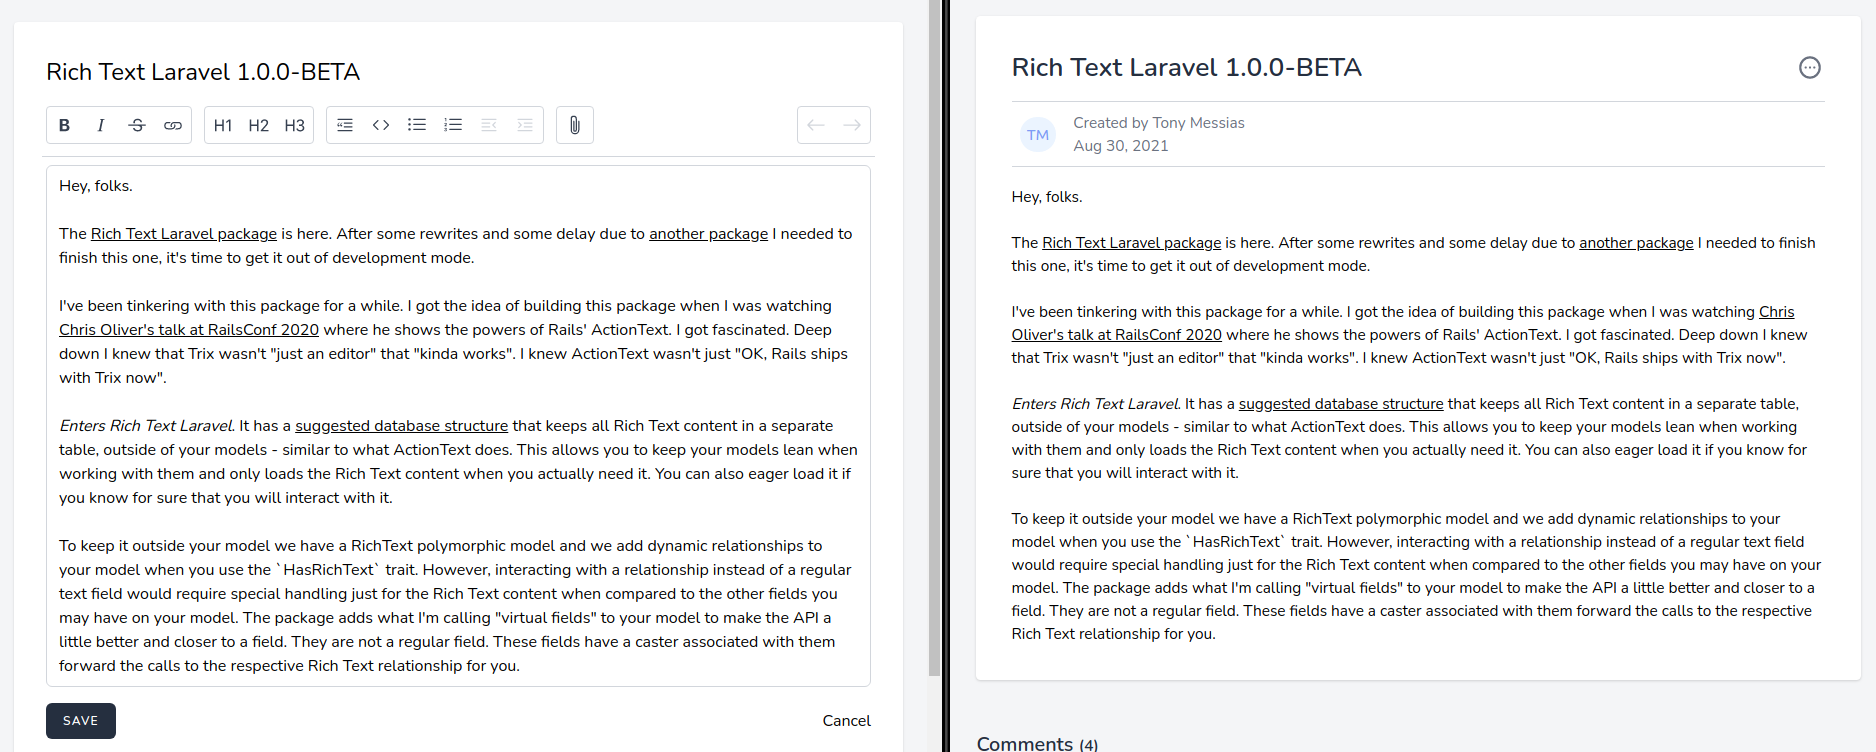Image resolution: width=1876 pixels, height=752 pixels.
Task: Open Rich Text Laravel package link in preview
Action: [x=1131, y=243]
